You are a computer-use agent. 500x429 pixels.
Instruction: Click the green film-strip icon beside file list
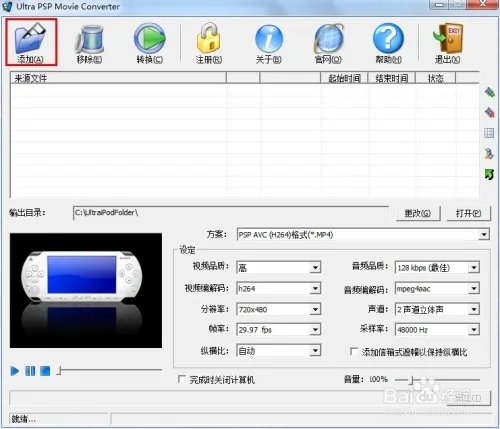coord(489,92)
